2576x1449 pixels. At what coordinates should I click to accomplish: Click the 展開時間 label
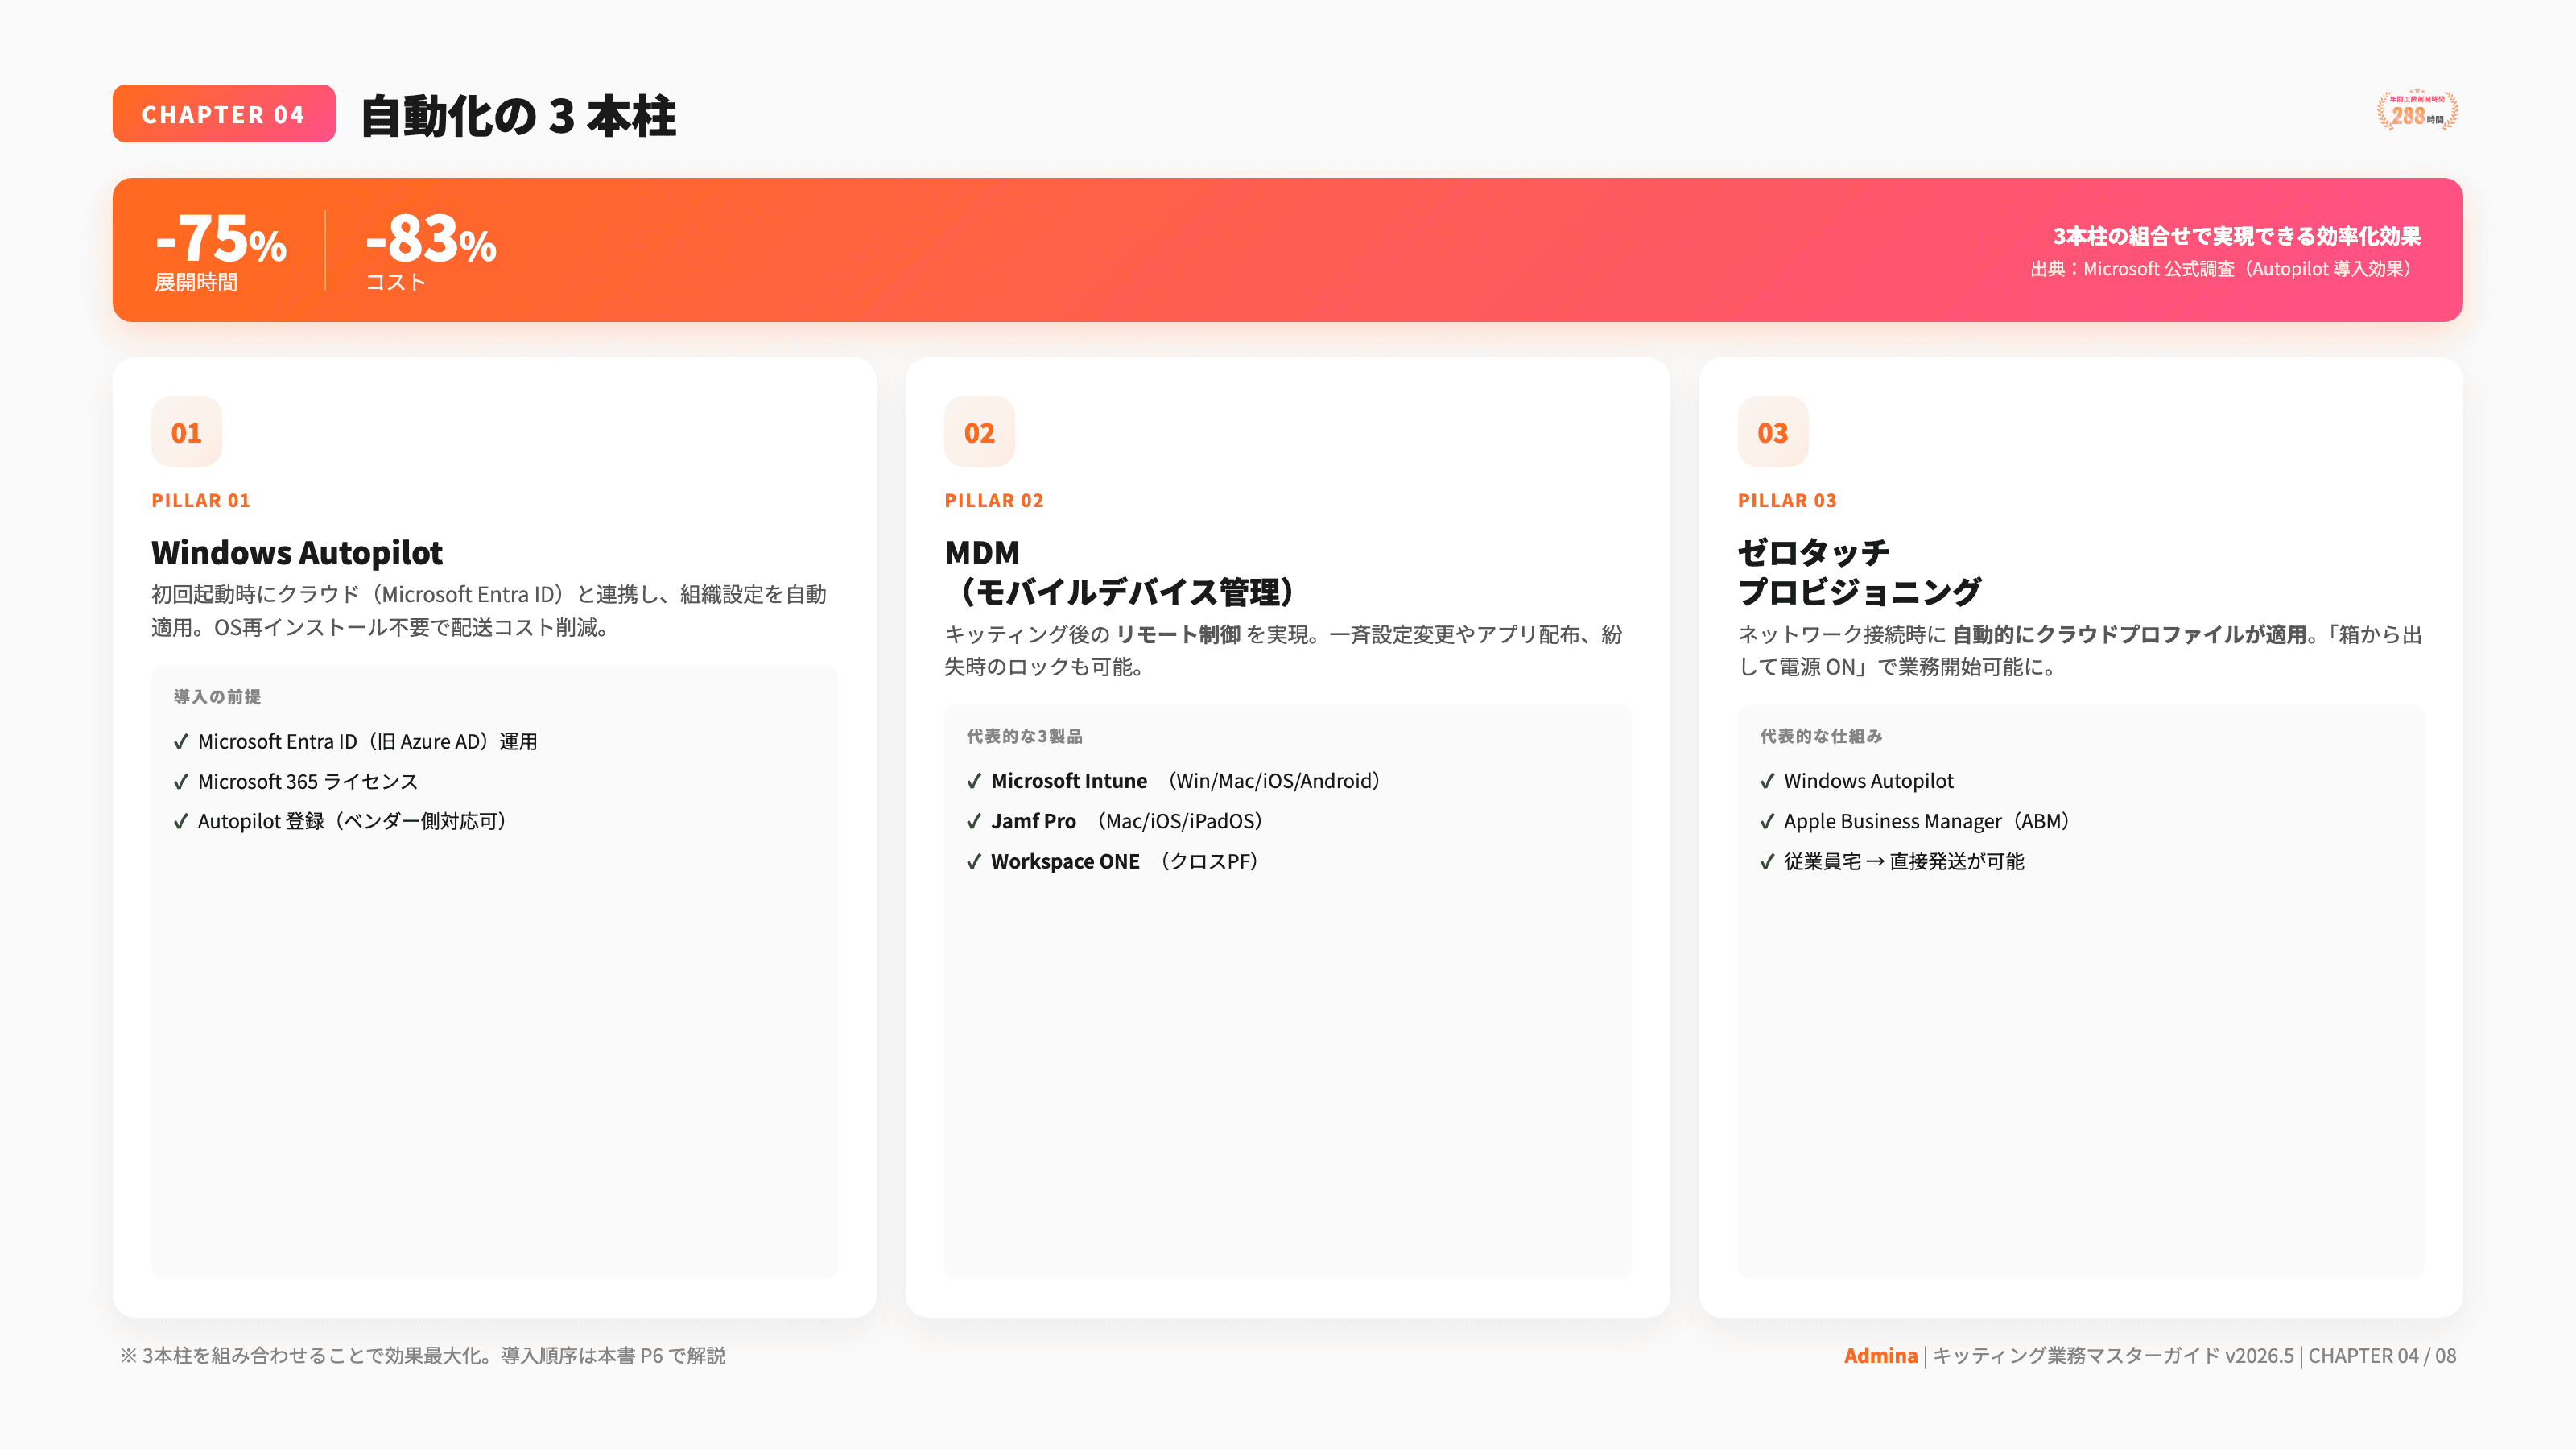(196, 282)
